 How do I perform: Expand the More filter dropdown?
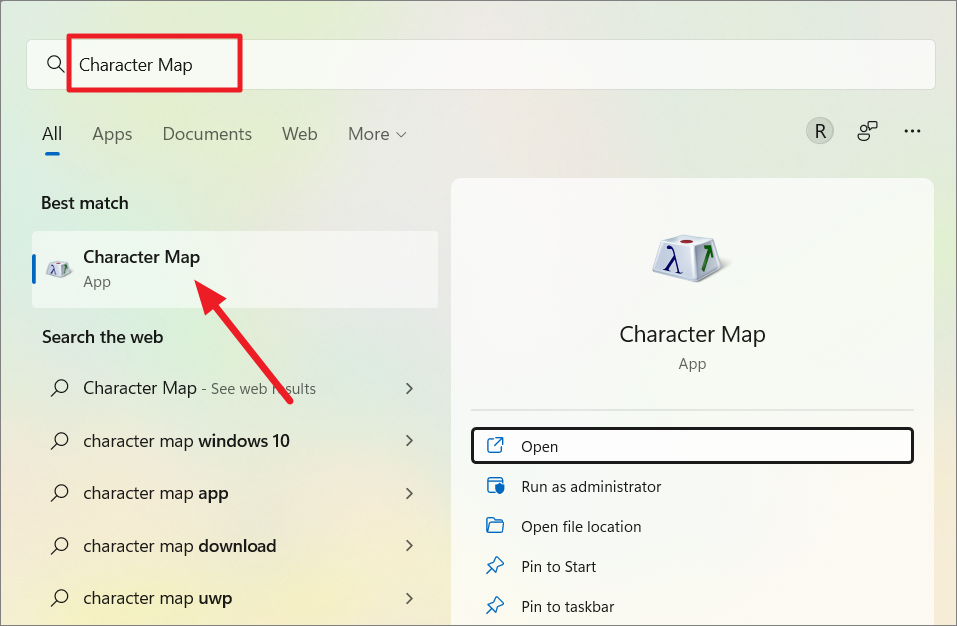point(377,134)
